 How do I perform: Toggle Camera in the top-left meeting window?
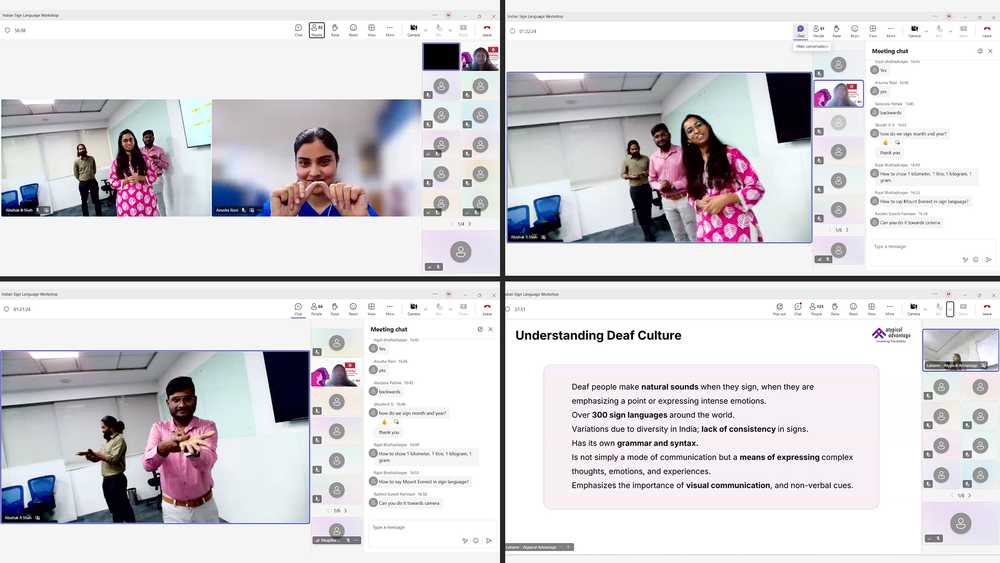414,30
